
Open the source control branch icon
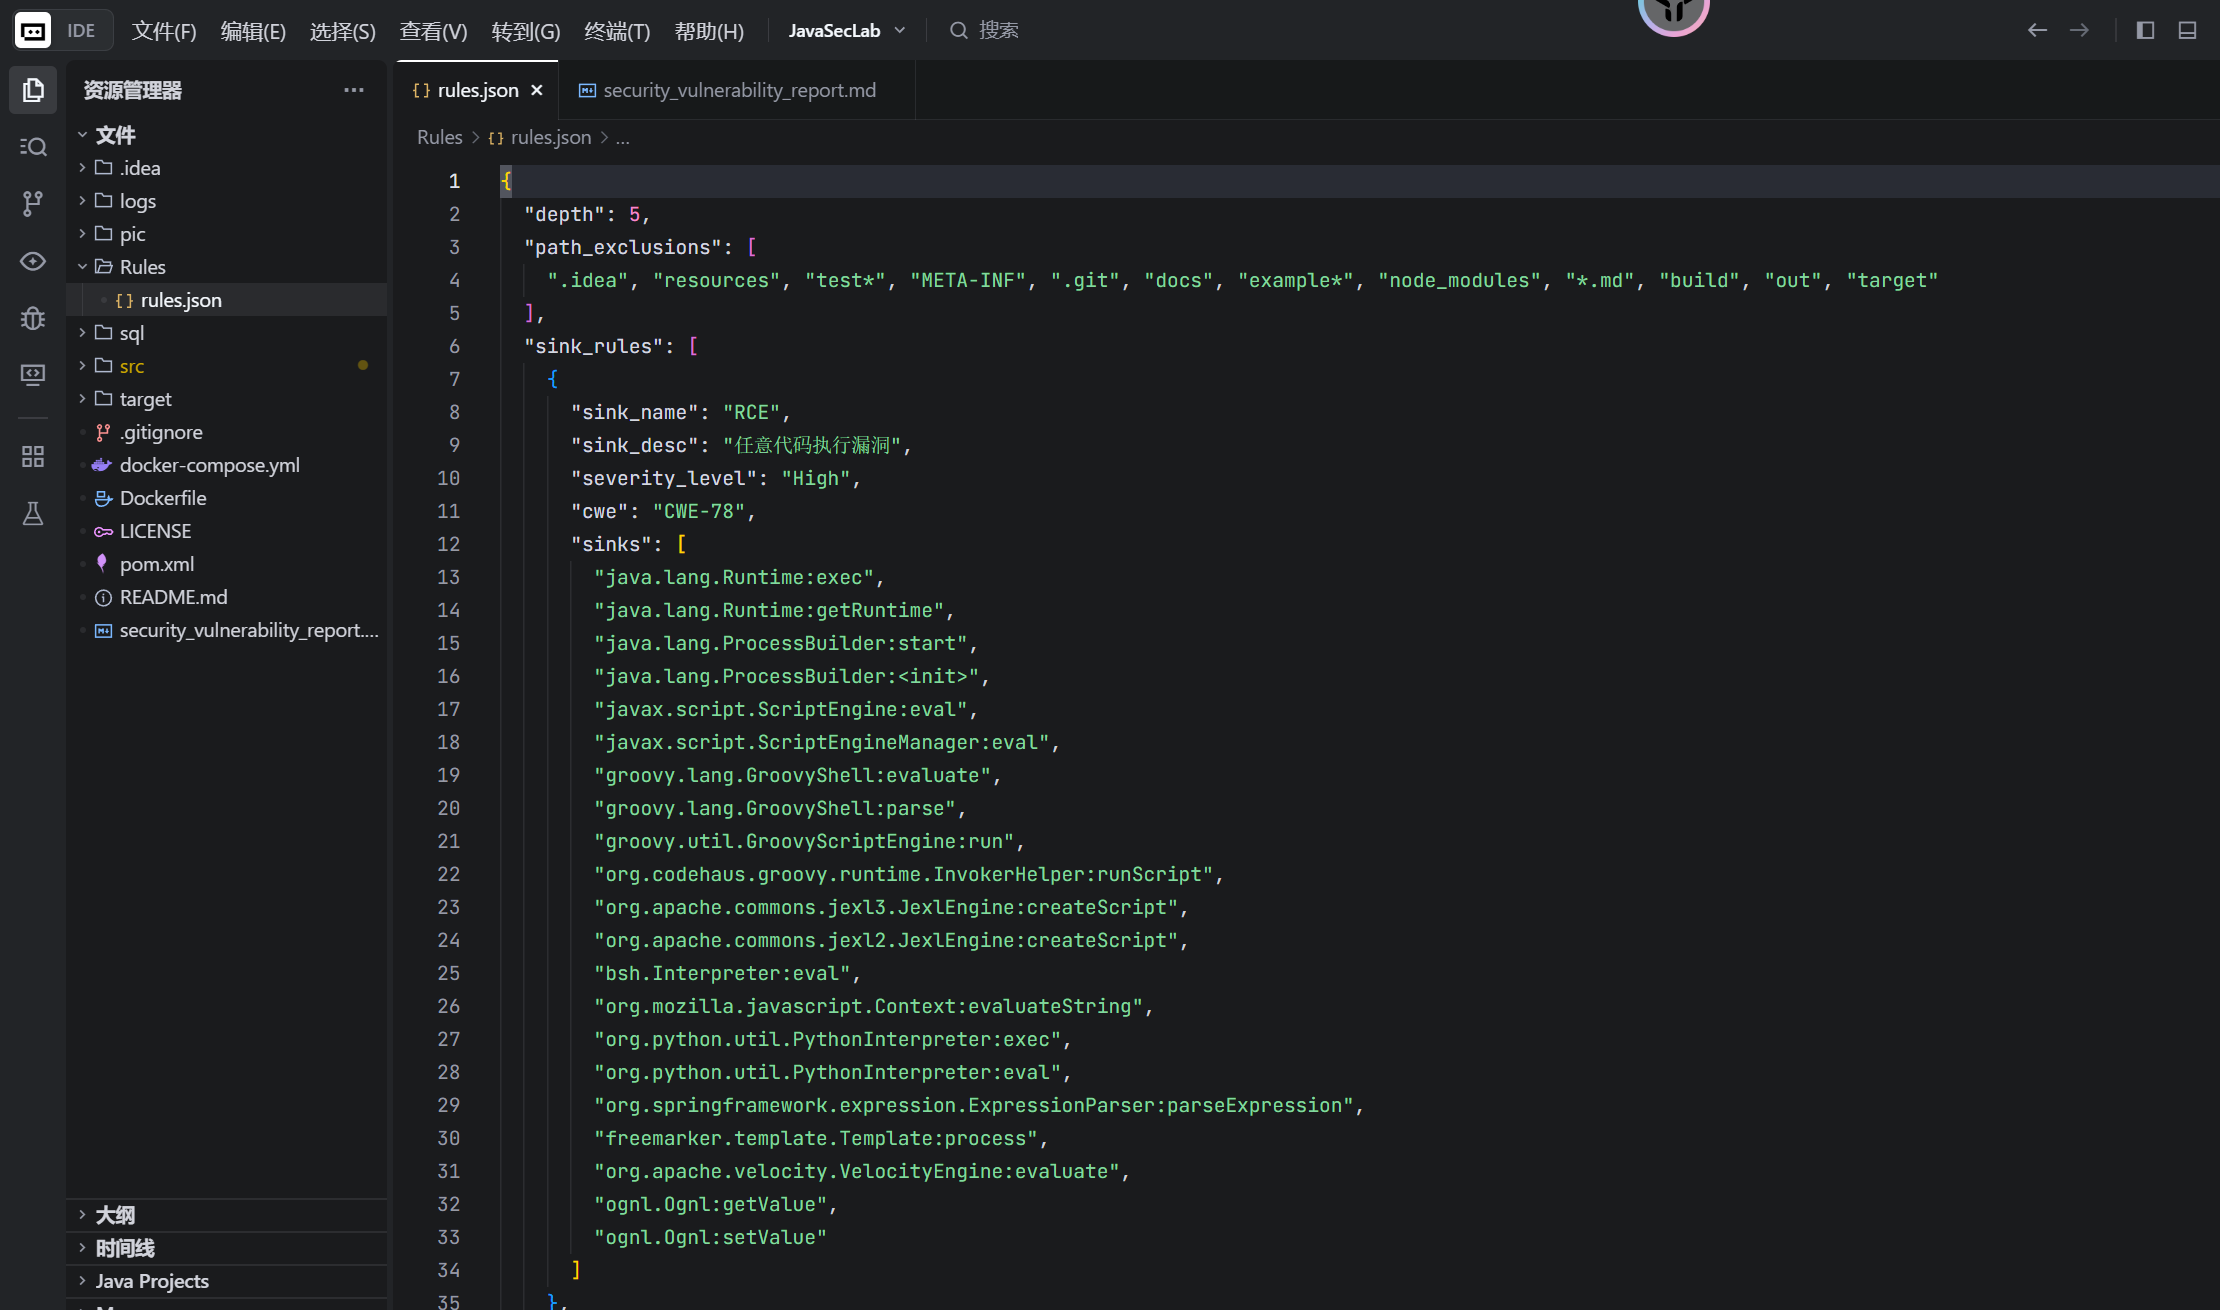coord(33,204)
